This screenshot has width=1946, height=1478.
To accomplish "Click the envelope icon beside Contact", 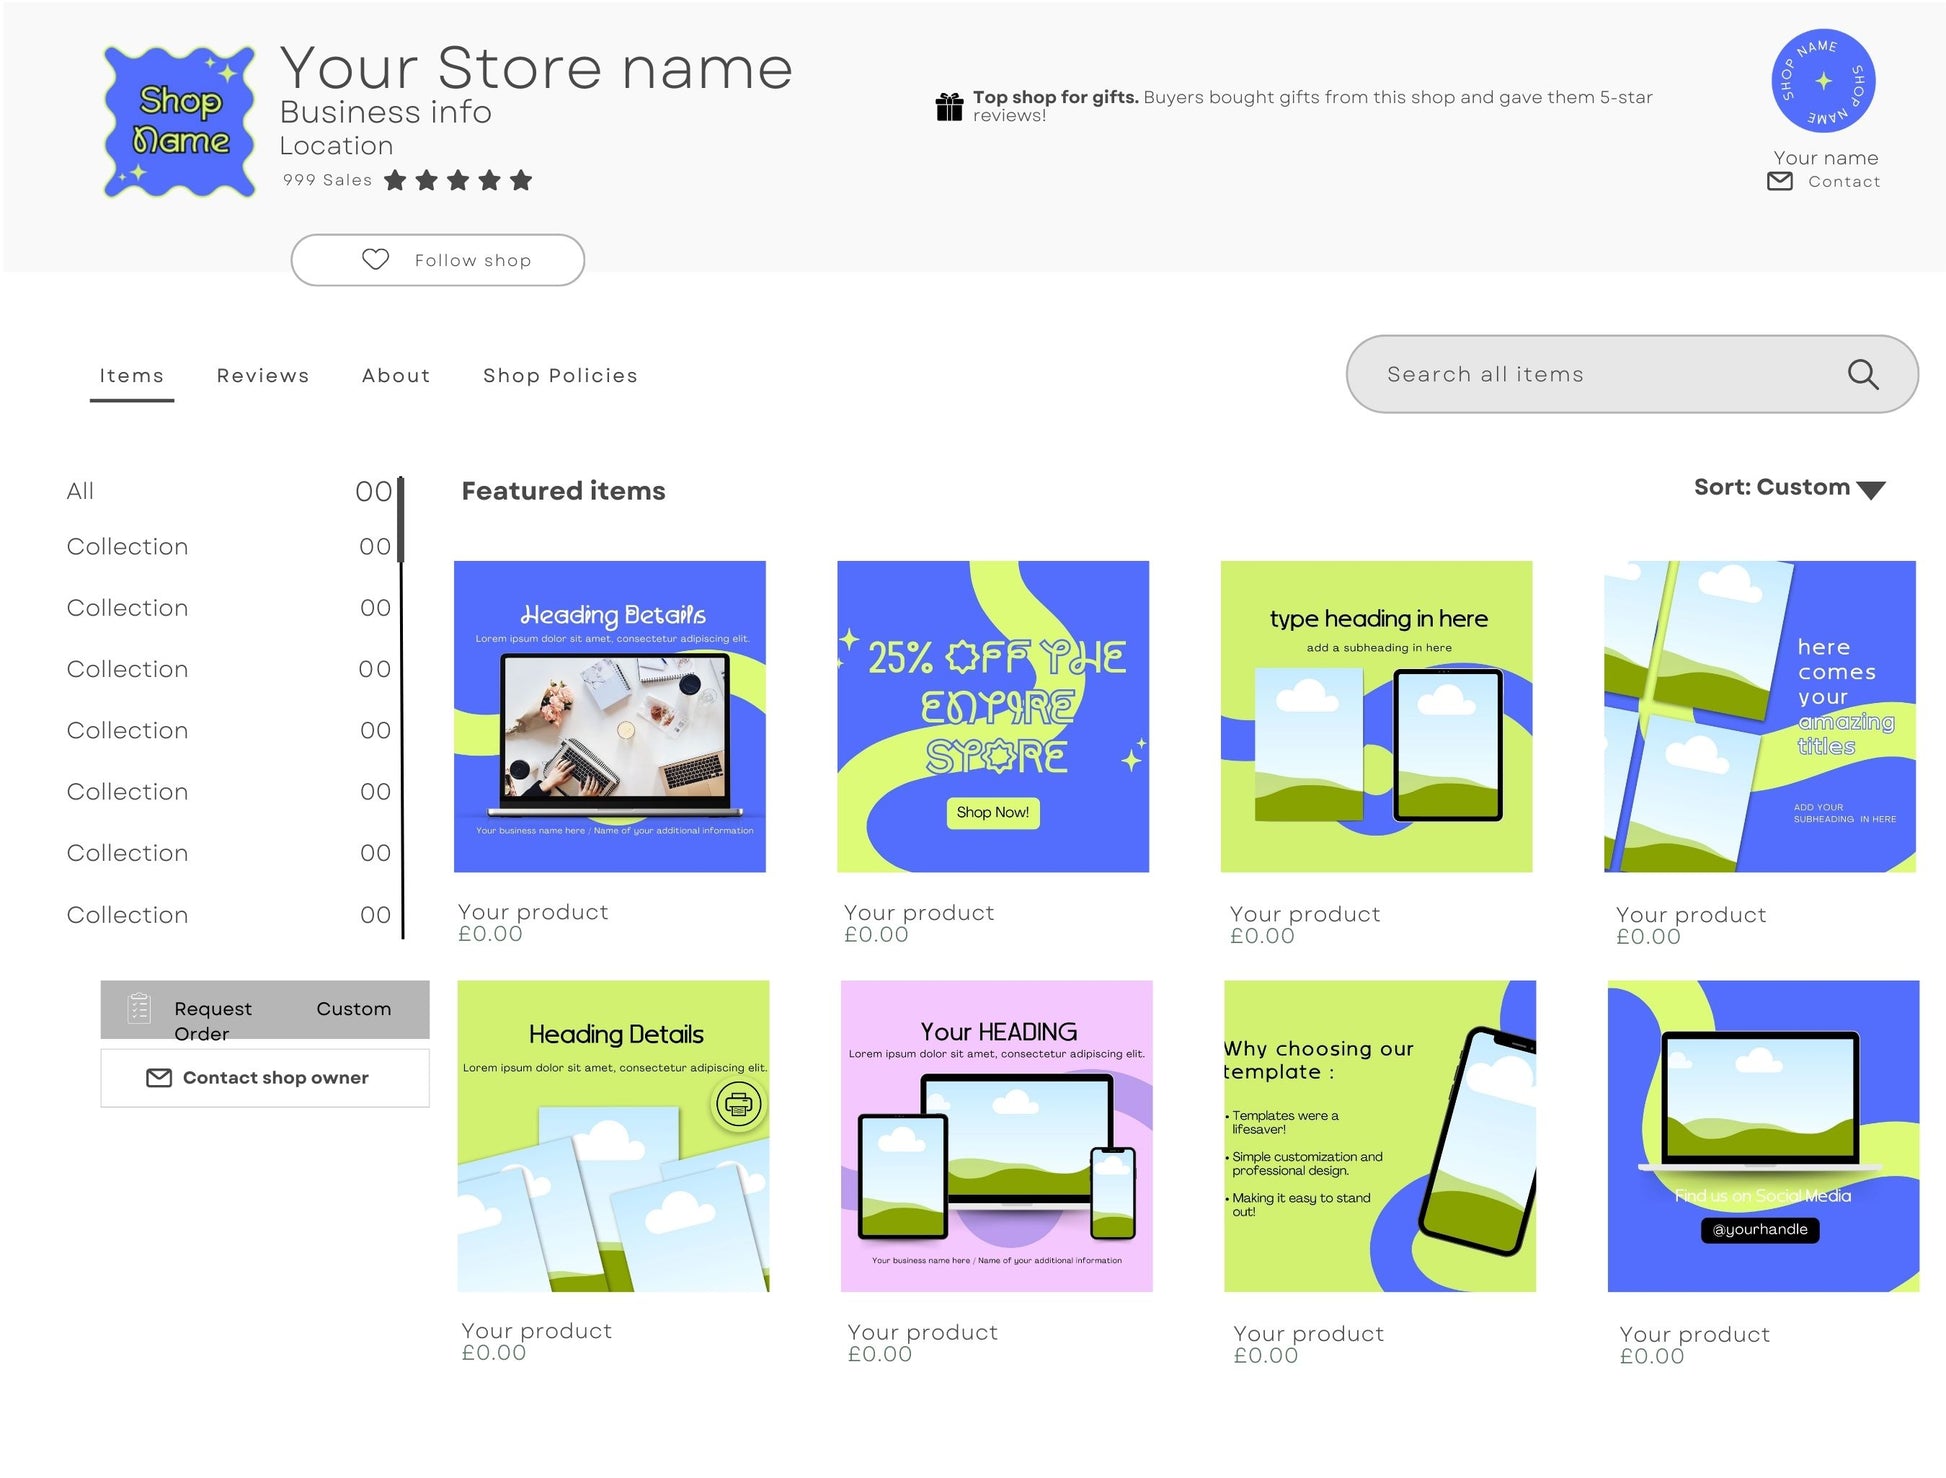I will tap(1779, 181).
